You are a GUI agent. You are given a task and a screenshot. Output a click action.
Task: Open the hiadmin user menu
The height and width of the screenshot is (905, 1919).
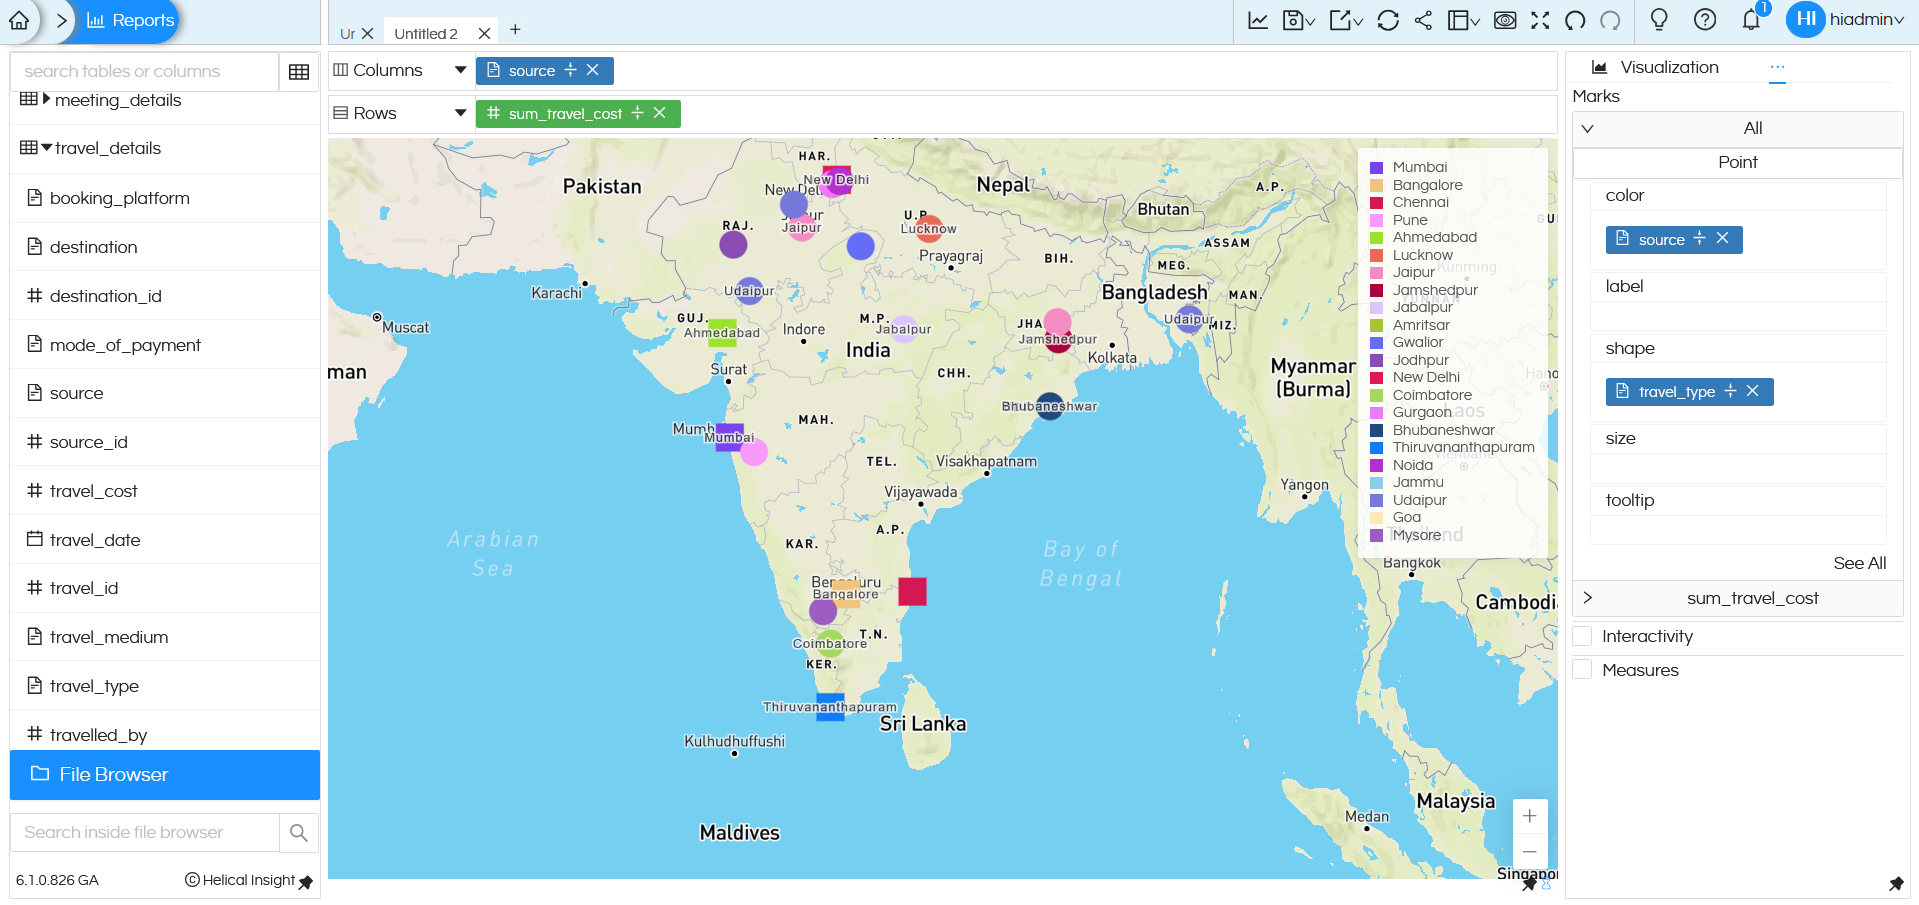tap(1860, 19)
